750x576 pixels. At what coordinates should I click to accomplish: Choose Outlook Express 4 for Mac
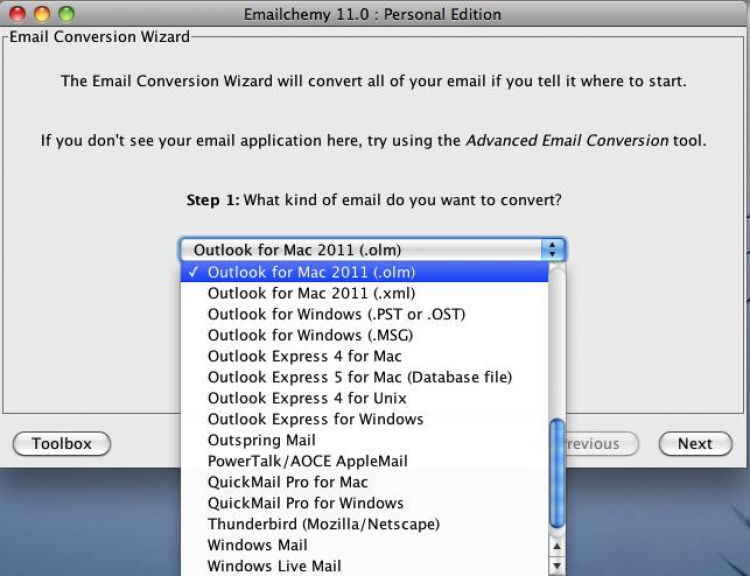coord(364,356)
